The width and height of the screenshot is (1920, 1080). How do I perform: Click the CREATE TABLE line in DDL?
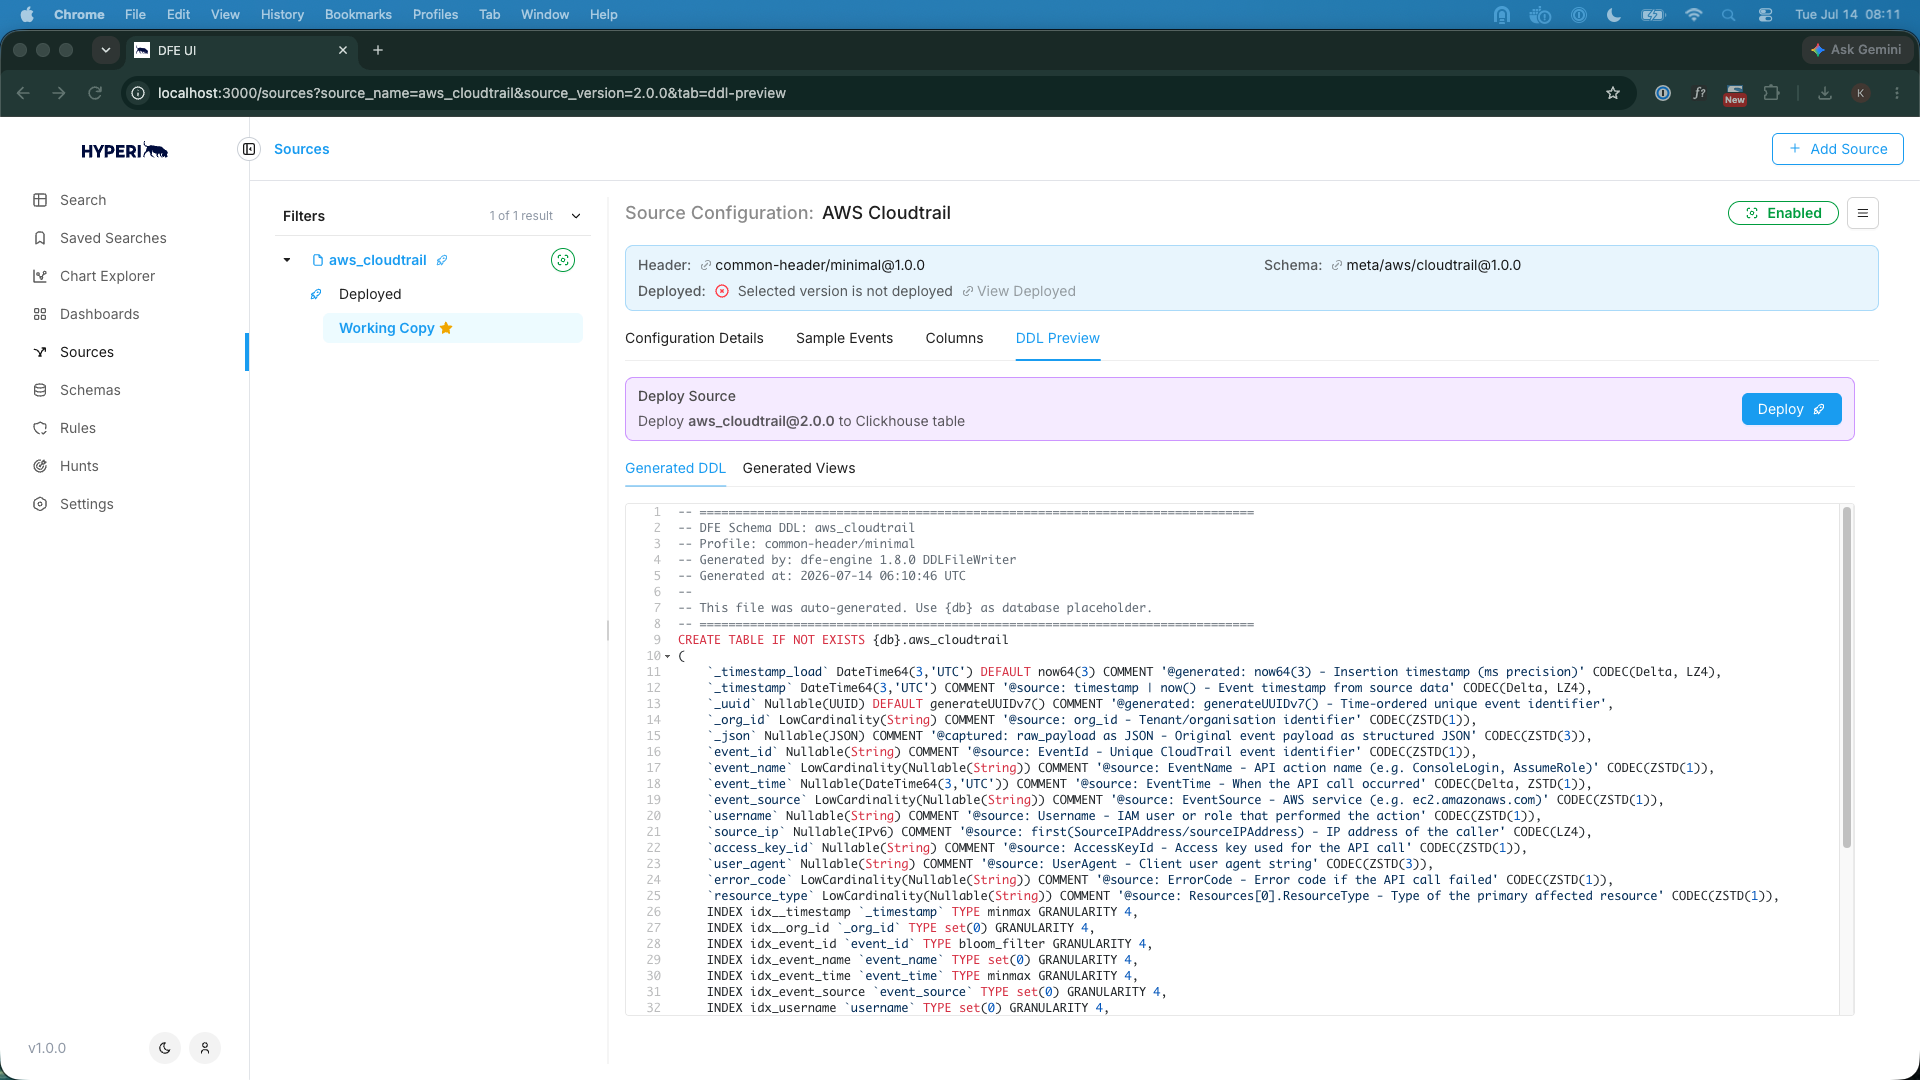843,640
